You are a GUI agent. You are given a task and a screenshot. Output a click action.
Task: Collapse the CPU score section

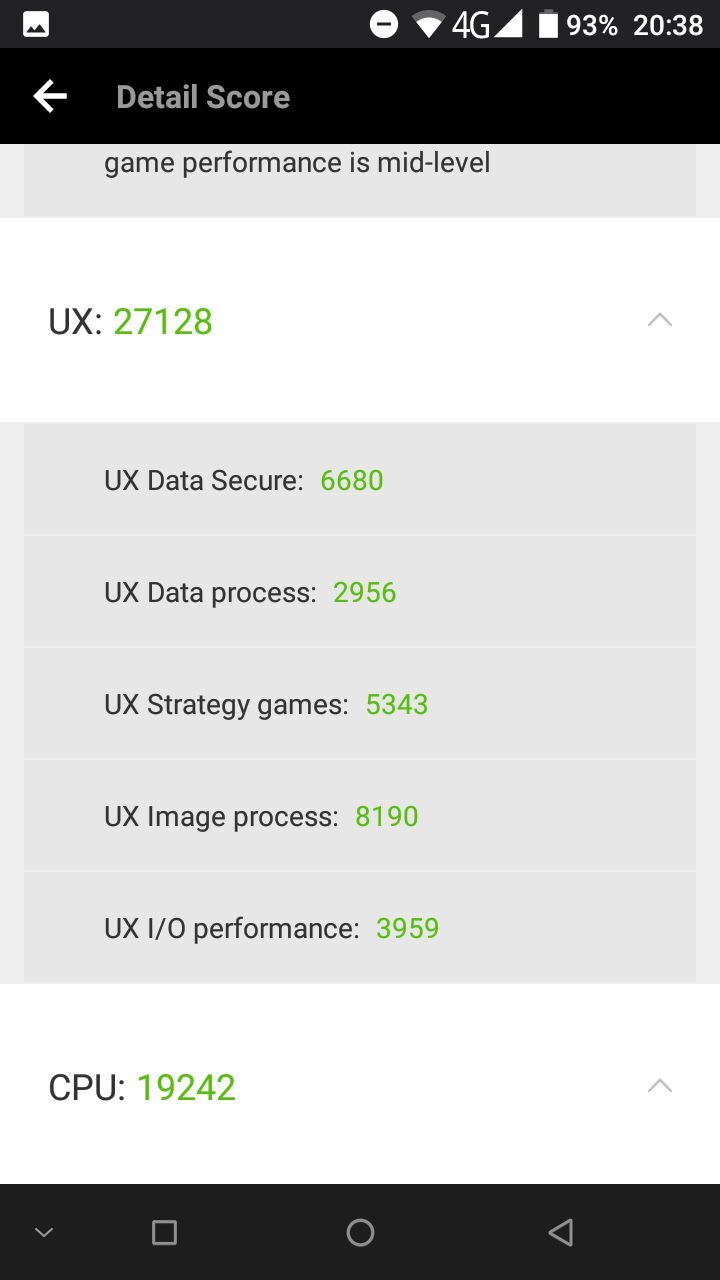click(x=660, y=1085)
